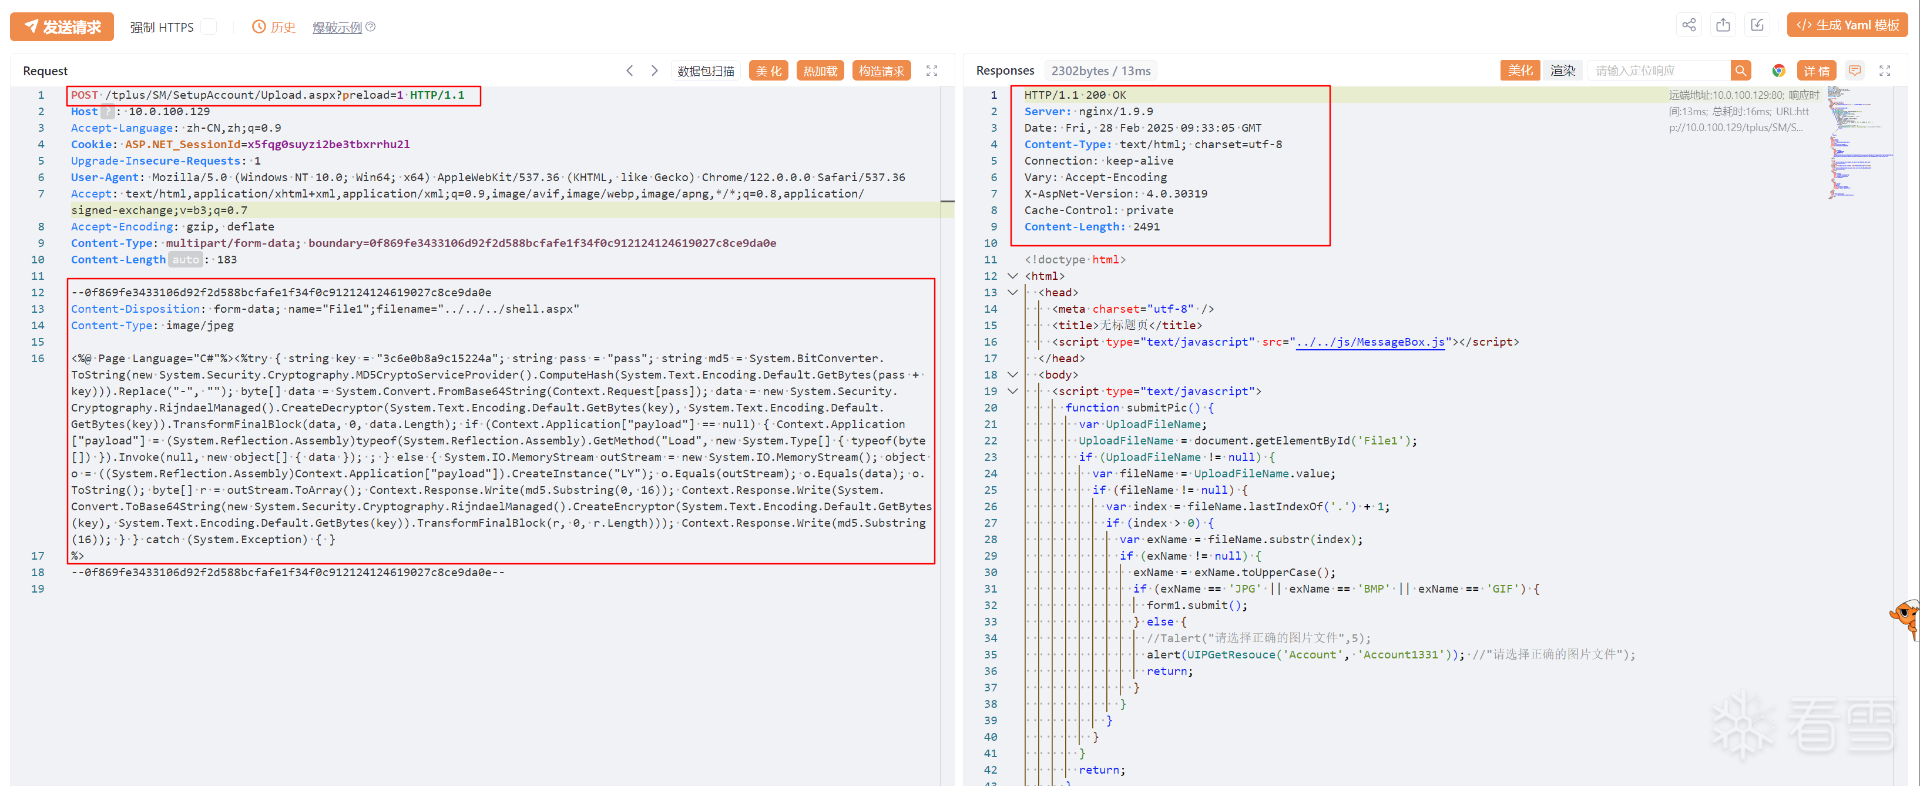Viewport: 1920px width, 786px height.
Task: Expand the Request panel to fullscreen
Action: (932, 71)
